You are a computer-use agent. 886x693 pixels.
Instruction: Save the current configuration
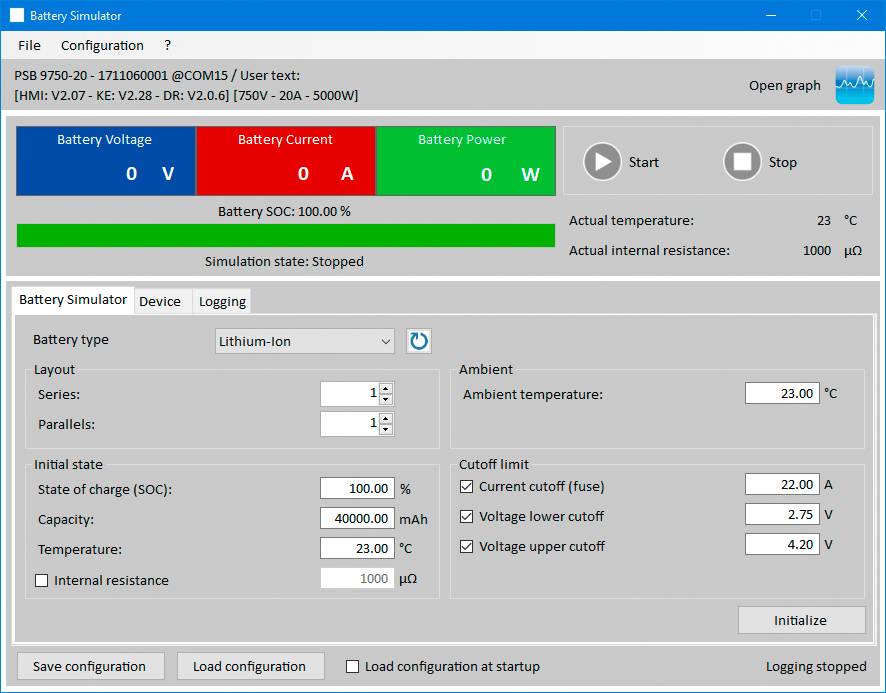[90, 666]
